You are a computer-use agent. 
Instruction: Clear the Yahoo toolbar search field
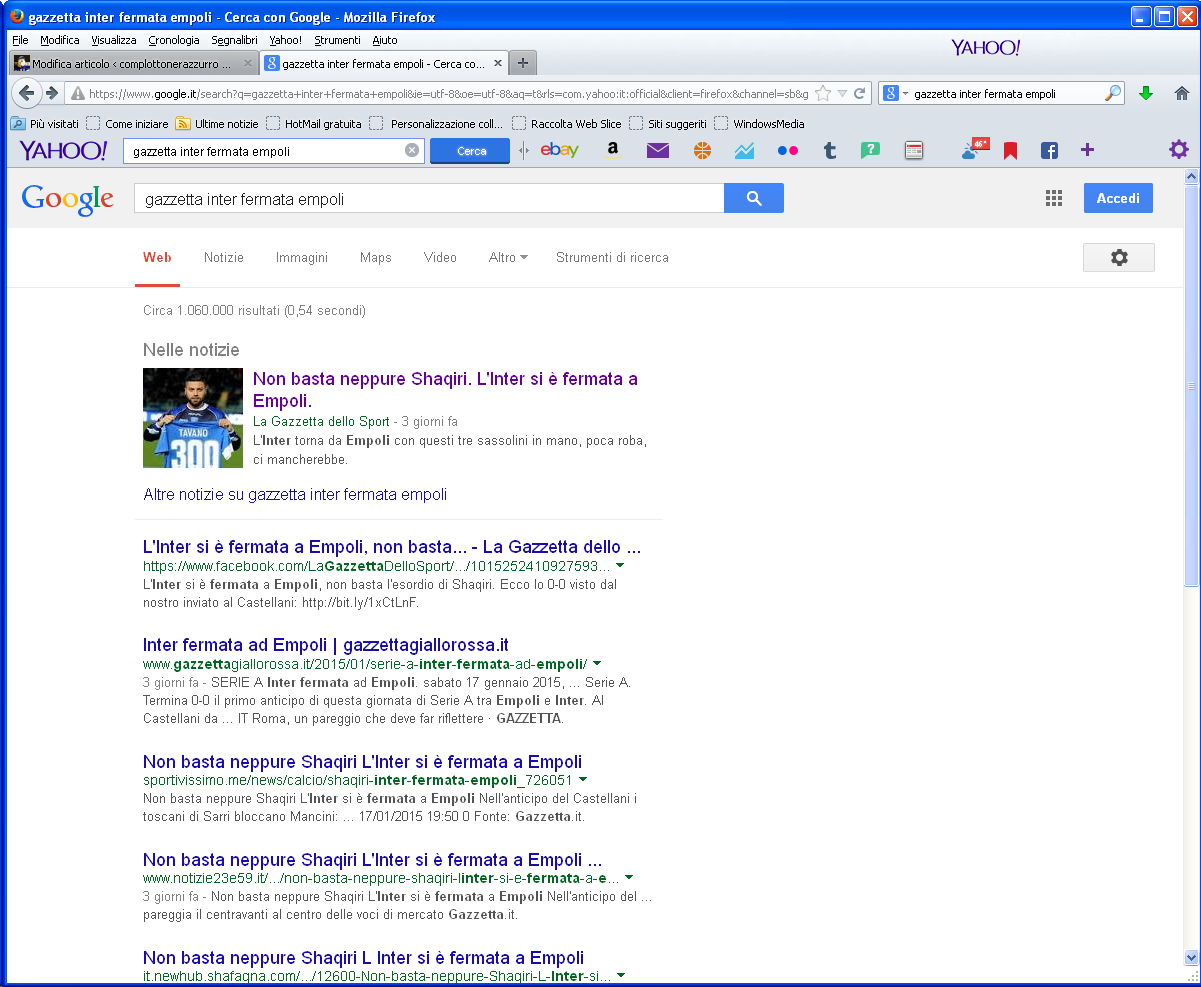coord(412,151)
